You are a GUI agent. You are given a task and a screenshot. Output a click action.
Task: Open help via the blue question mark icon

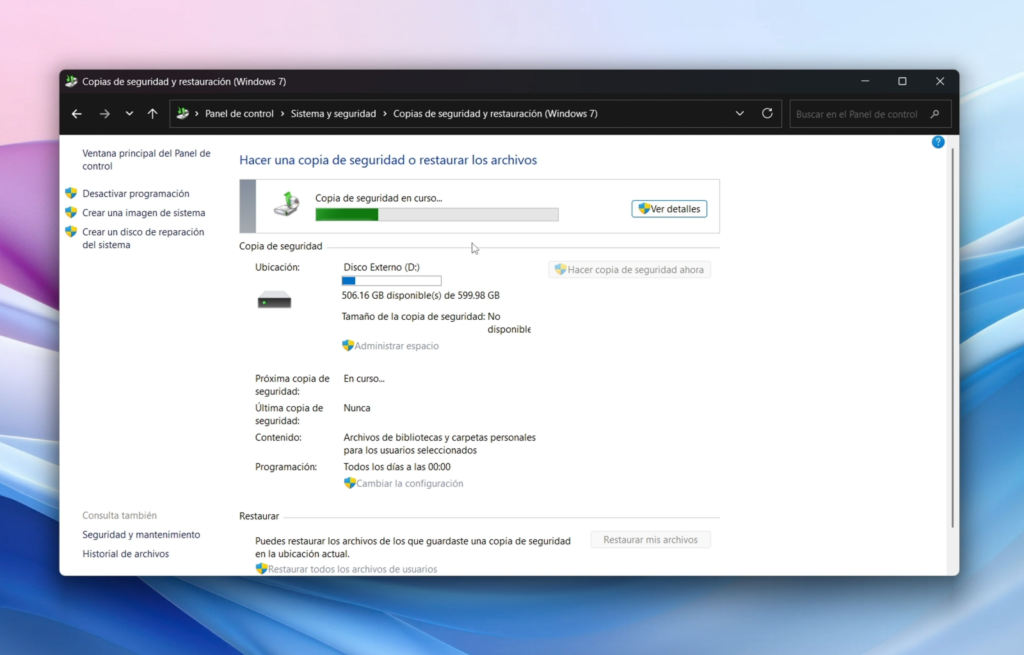click(937, 142)
